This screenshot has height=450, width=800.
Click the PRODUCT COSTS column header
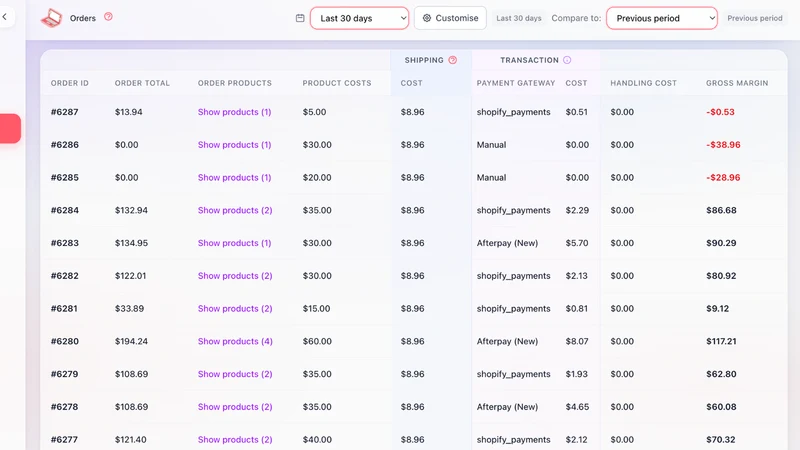[337, 83]
